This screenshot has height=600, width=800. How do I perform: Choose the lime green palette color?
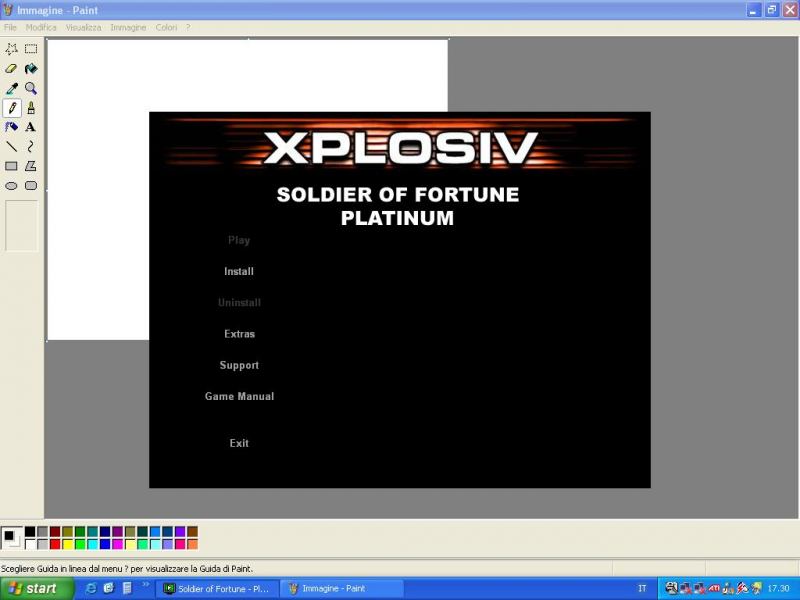(80, 544)
